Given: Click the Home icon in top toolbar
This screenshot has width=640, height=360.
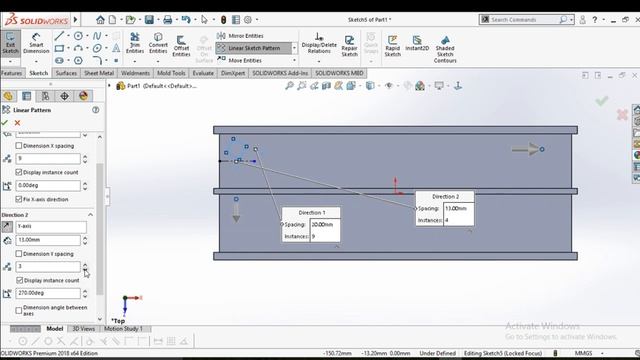Looking at the screenshot, I should (100, 20).
